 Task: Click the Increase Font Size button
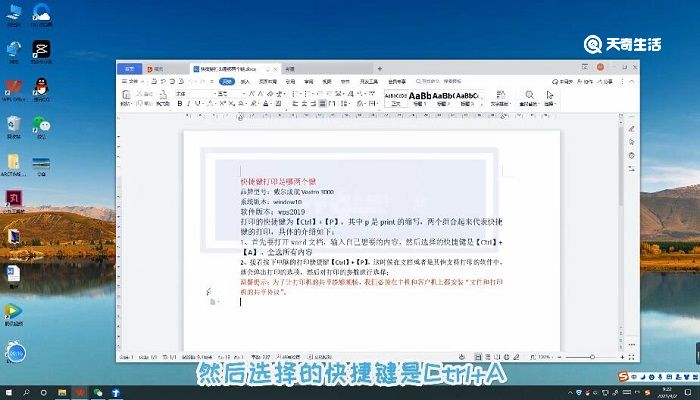coord(251,93)
